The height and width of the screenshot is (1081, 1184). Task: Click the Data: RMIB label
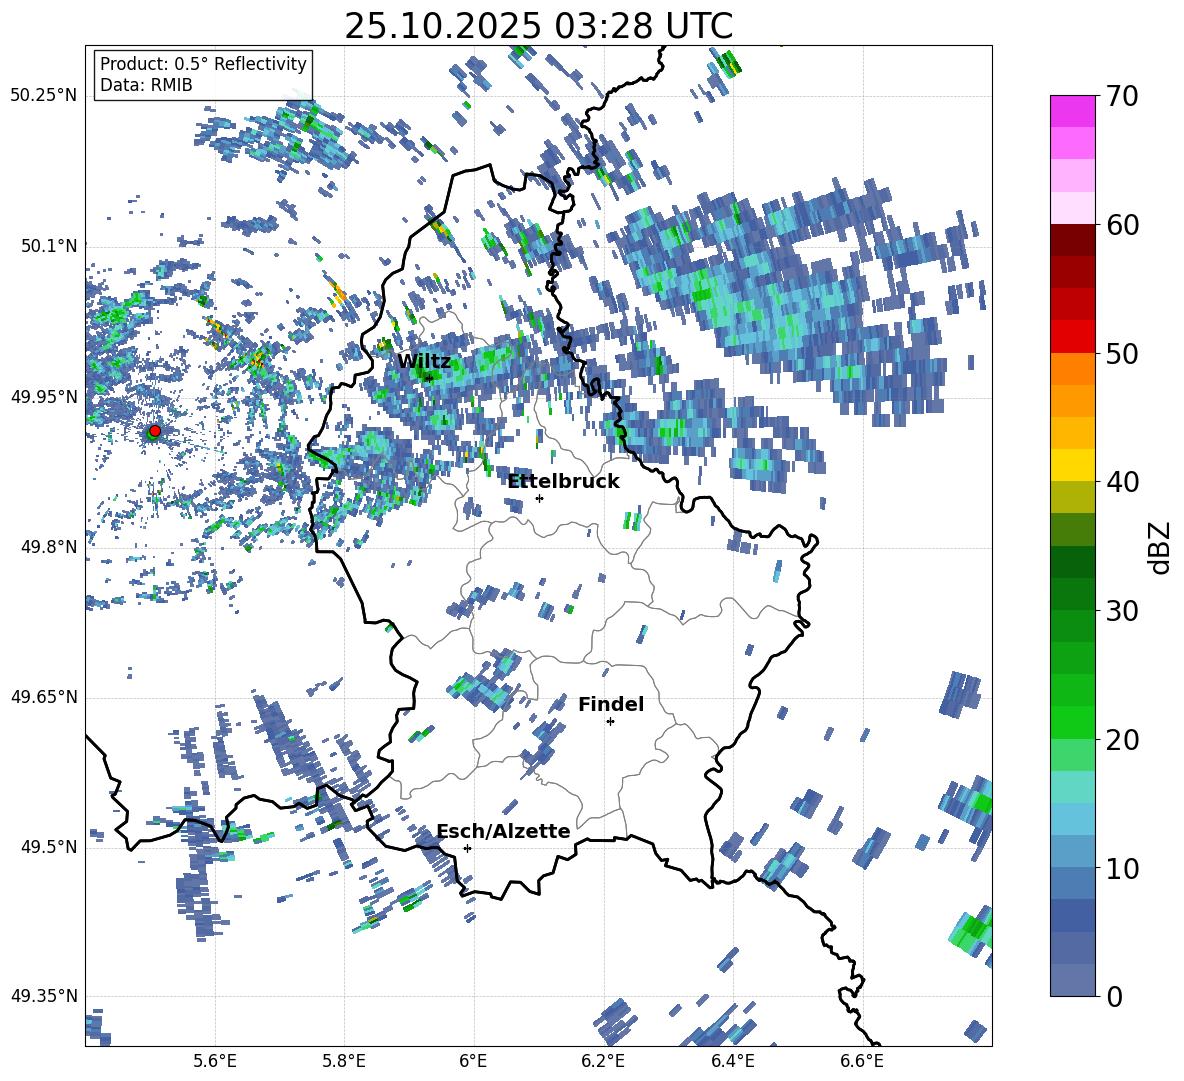(x=146, y=85)
